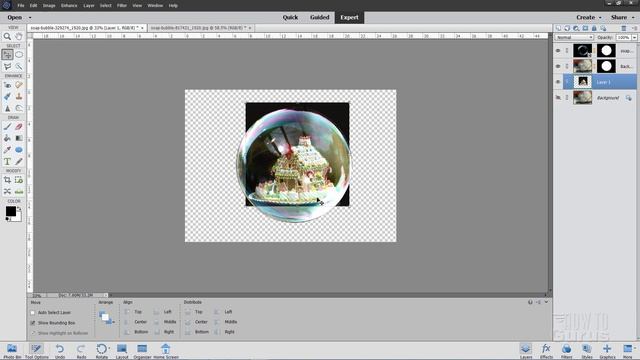This screenshot has width=640, height=360.
Task: Open the Photo Bin
Action: (x=12, y=351)
